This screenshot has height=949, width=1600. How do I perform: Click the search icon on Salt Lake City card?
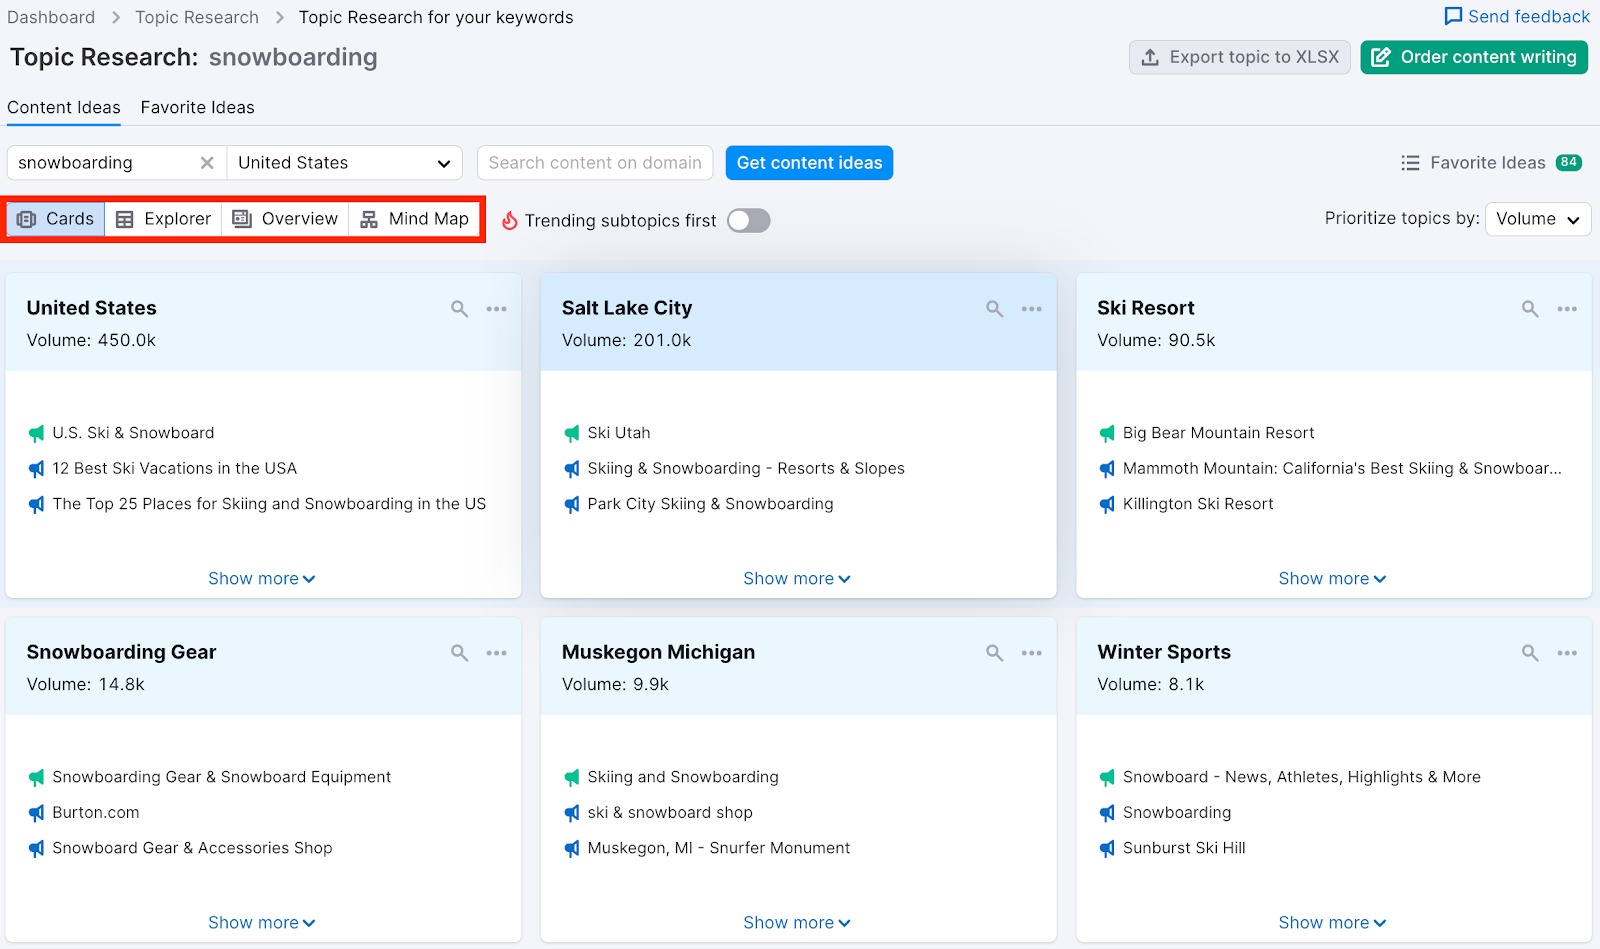pos(994,309)
